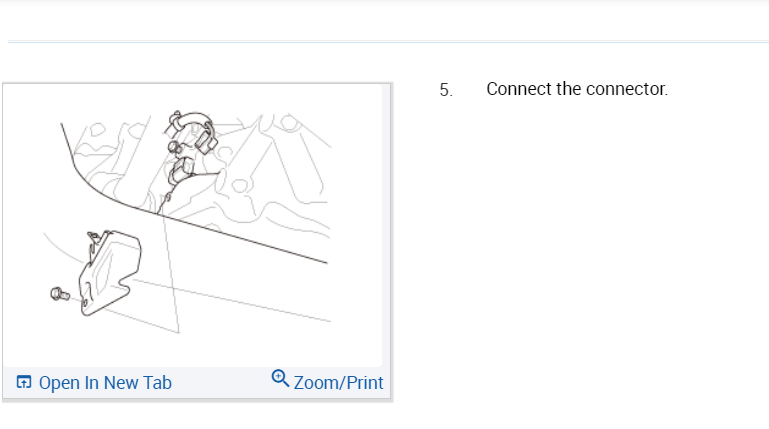Click the bolt in the diagram

(58, 294)
